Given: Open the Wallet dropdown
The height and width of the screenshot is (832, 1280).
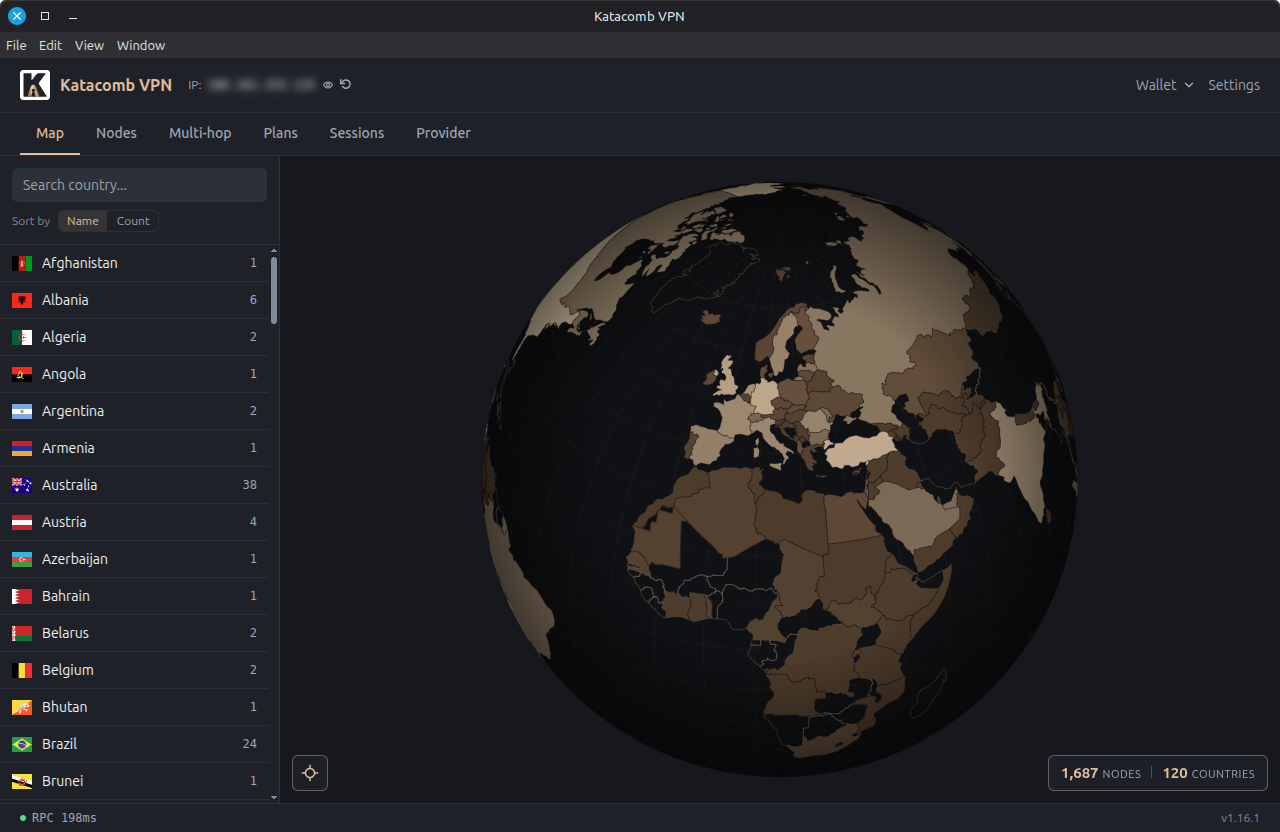Looking at the screenshot, I should [x=1164, y=85].
